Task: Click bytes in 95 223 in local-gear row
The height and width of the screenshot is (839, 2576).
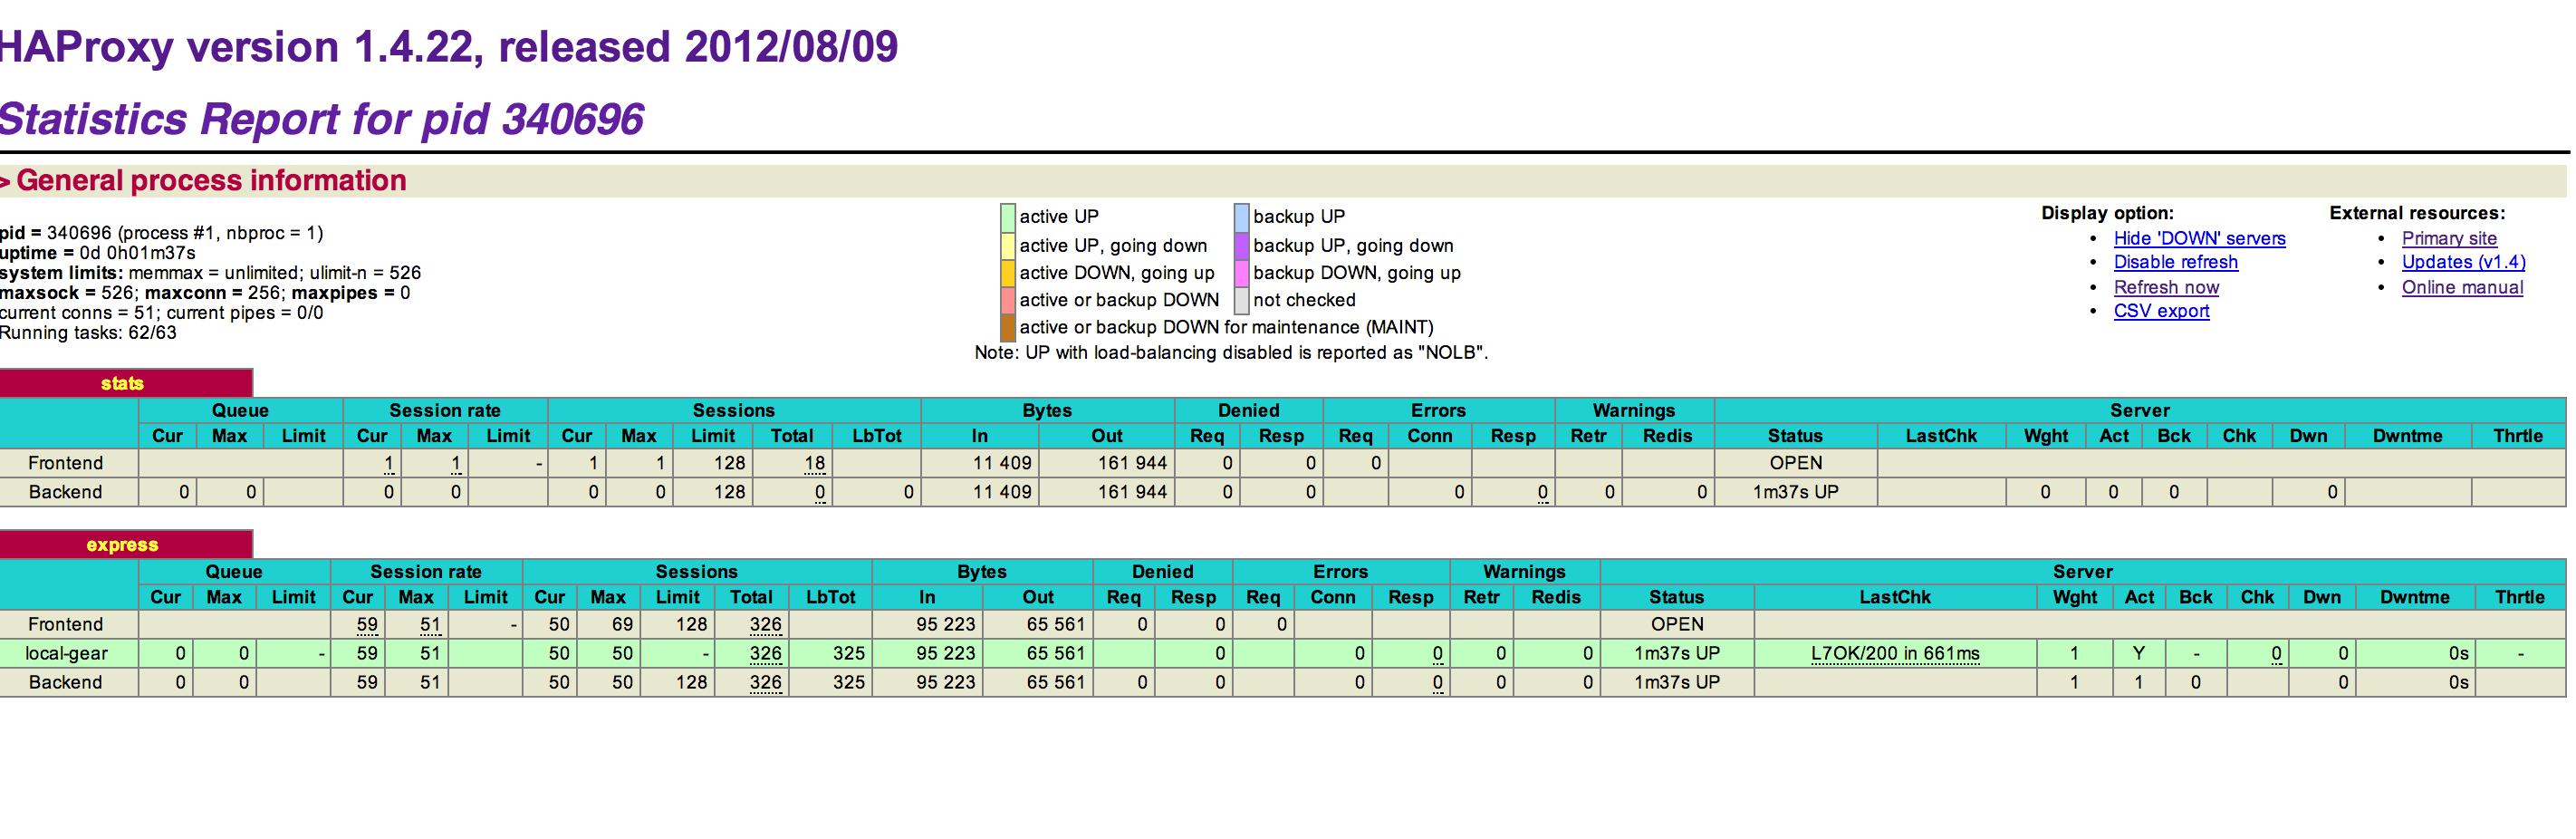Action: 945,653
